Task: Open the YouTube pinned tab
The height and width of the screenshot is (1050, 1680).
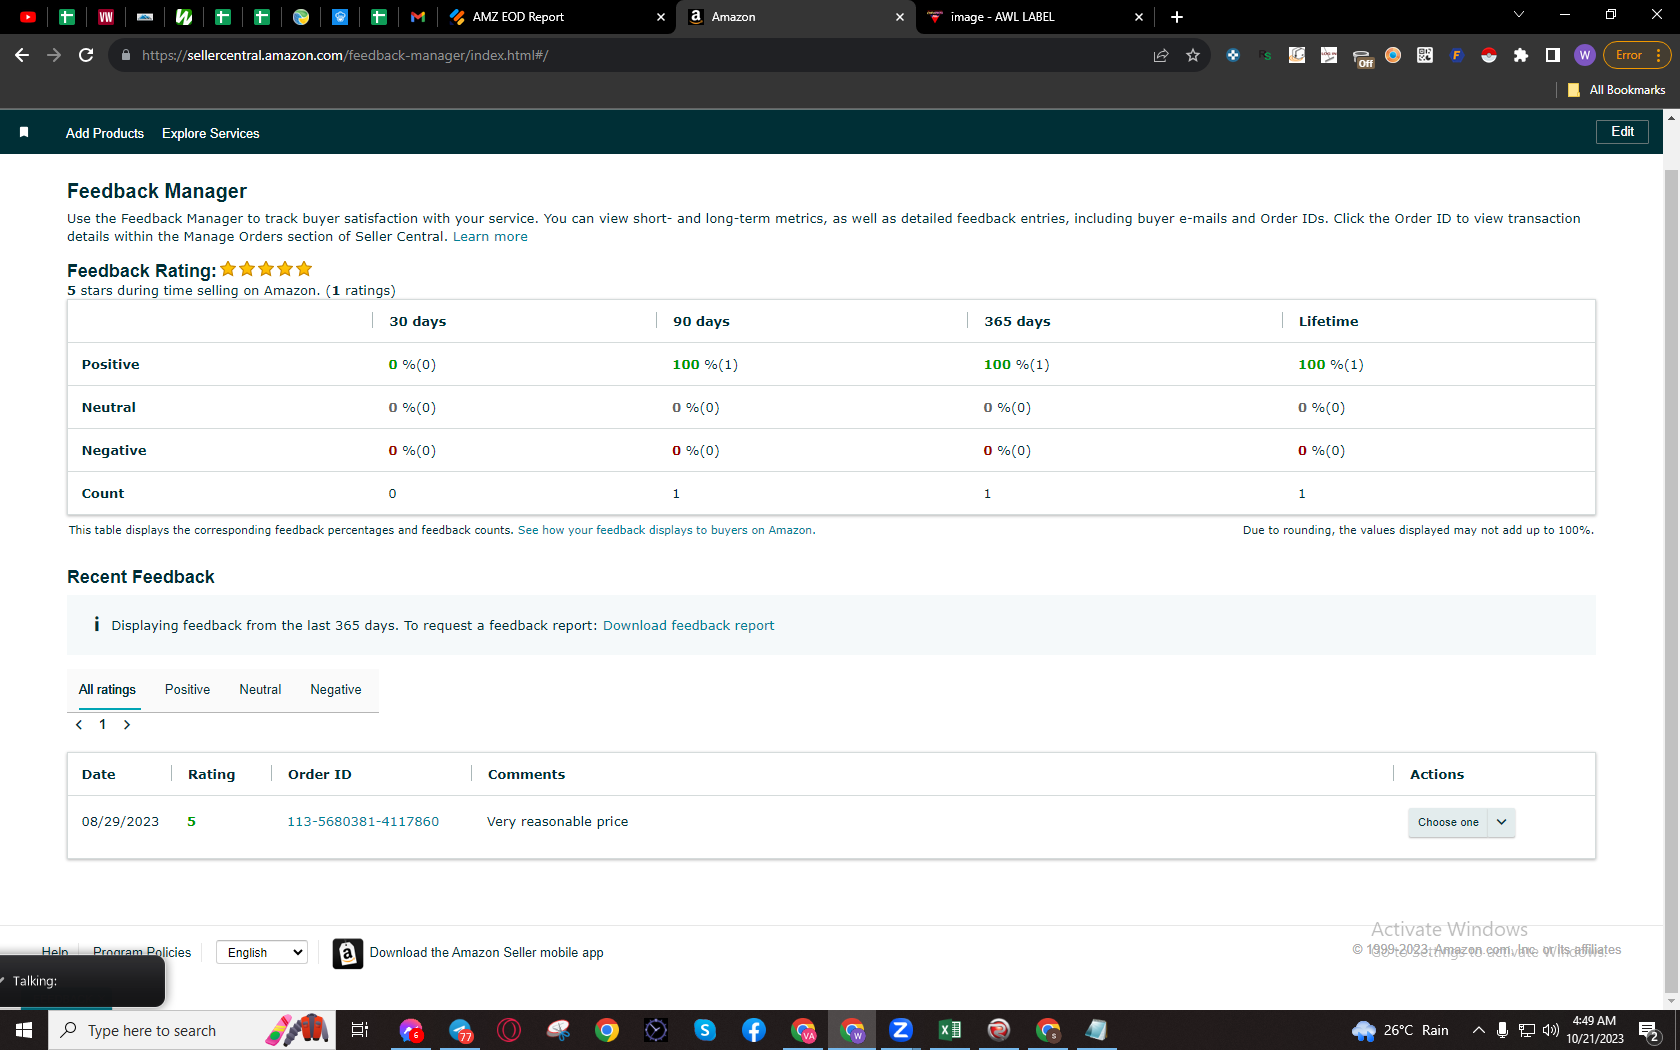Action: pyautogui.click(x=28, y=17)
